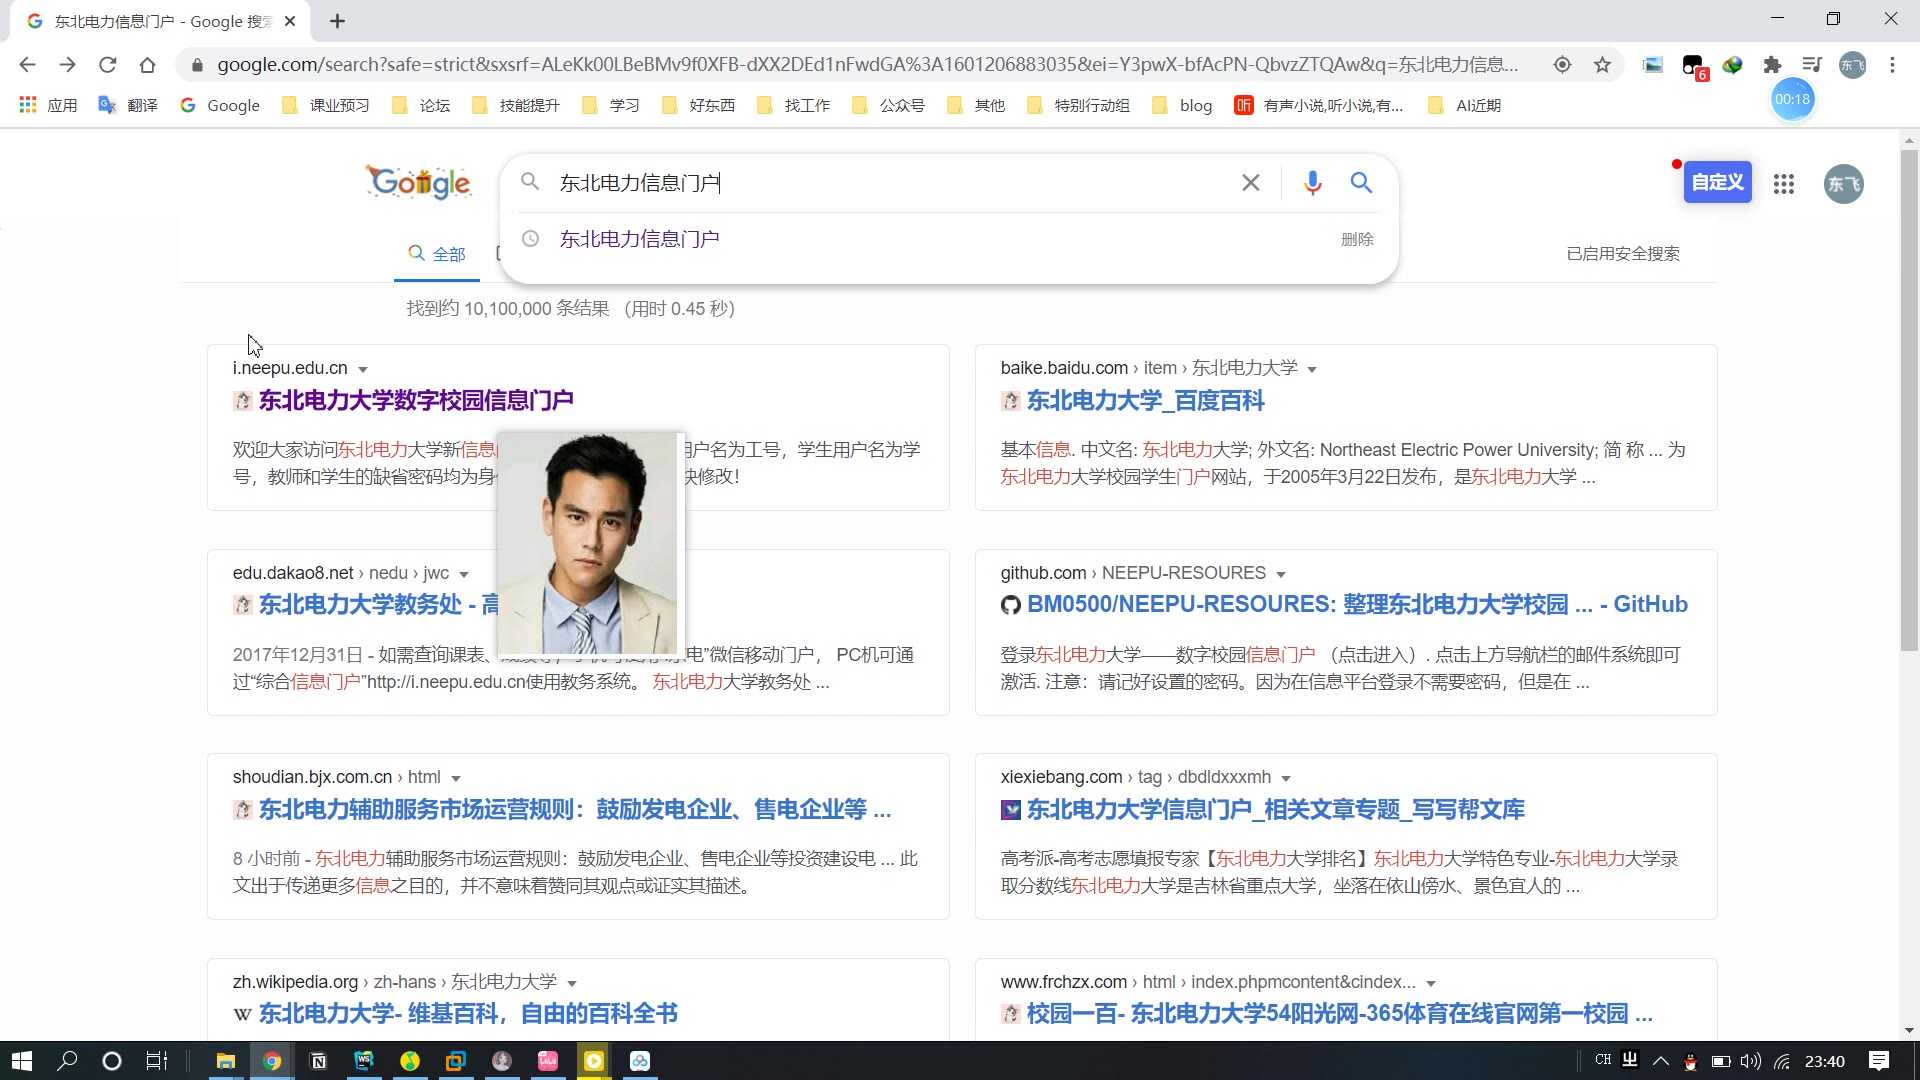Click the 00:18 recording timer bubble
The image size is (1920, 1080).
(x=1792, y=99)
